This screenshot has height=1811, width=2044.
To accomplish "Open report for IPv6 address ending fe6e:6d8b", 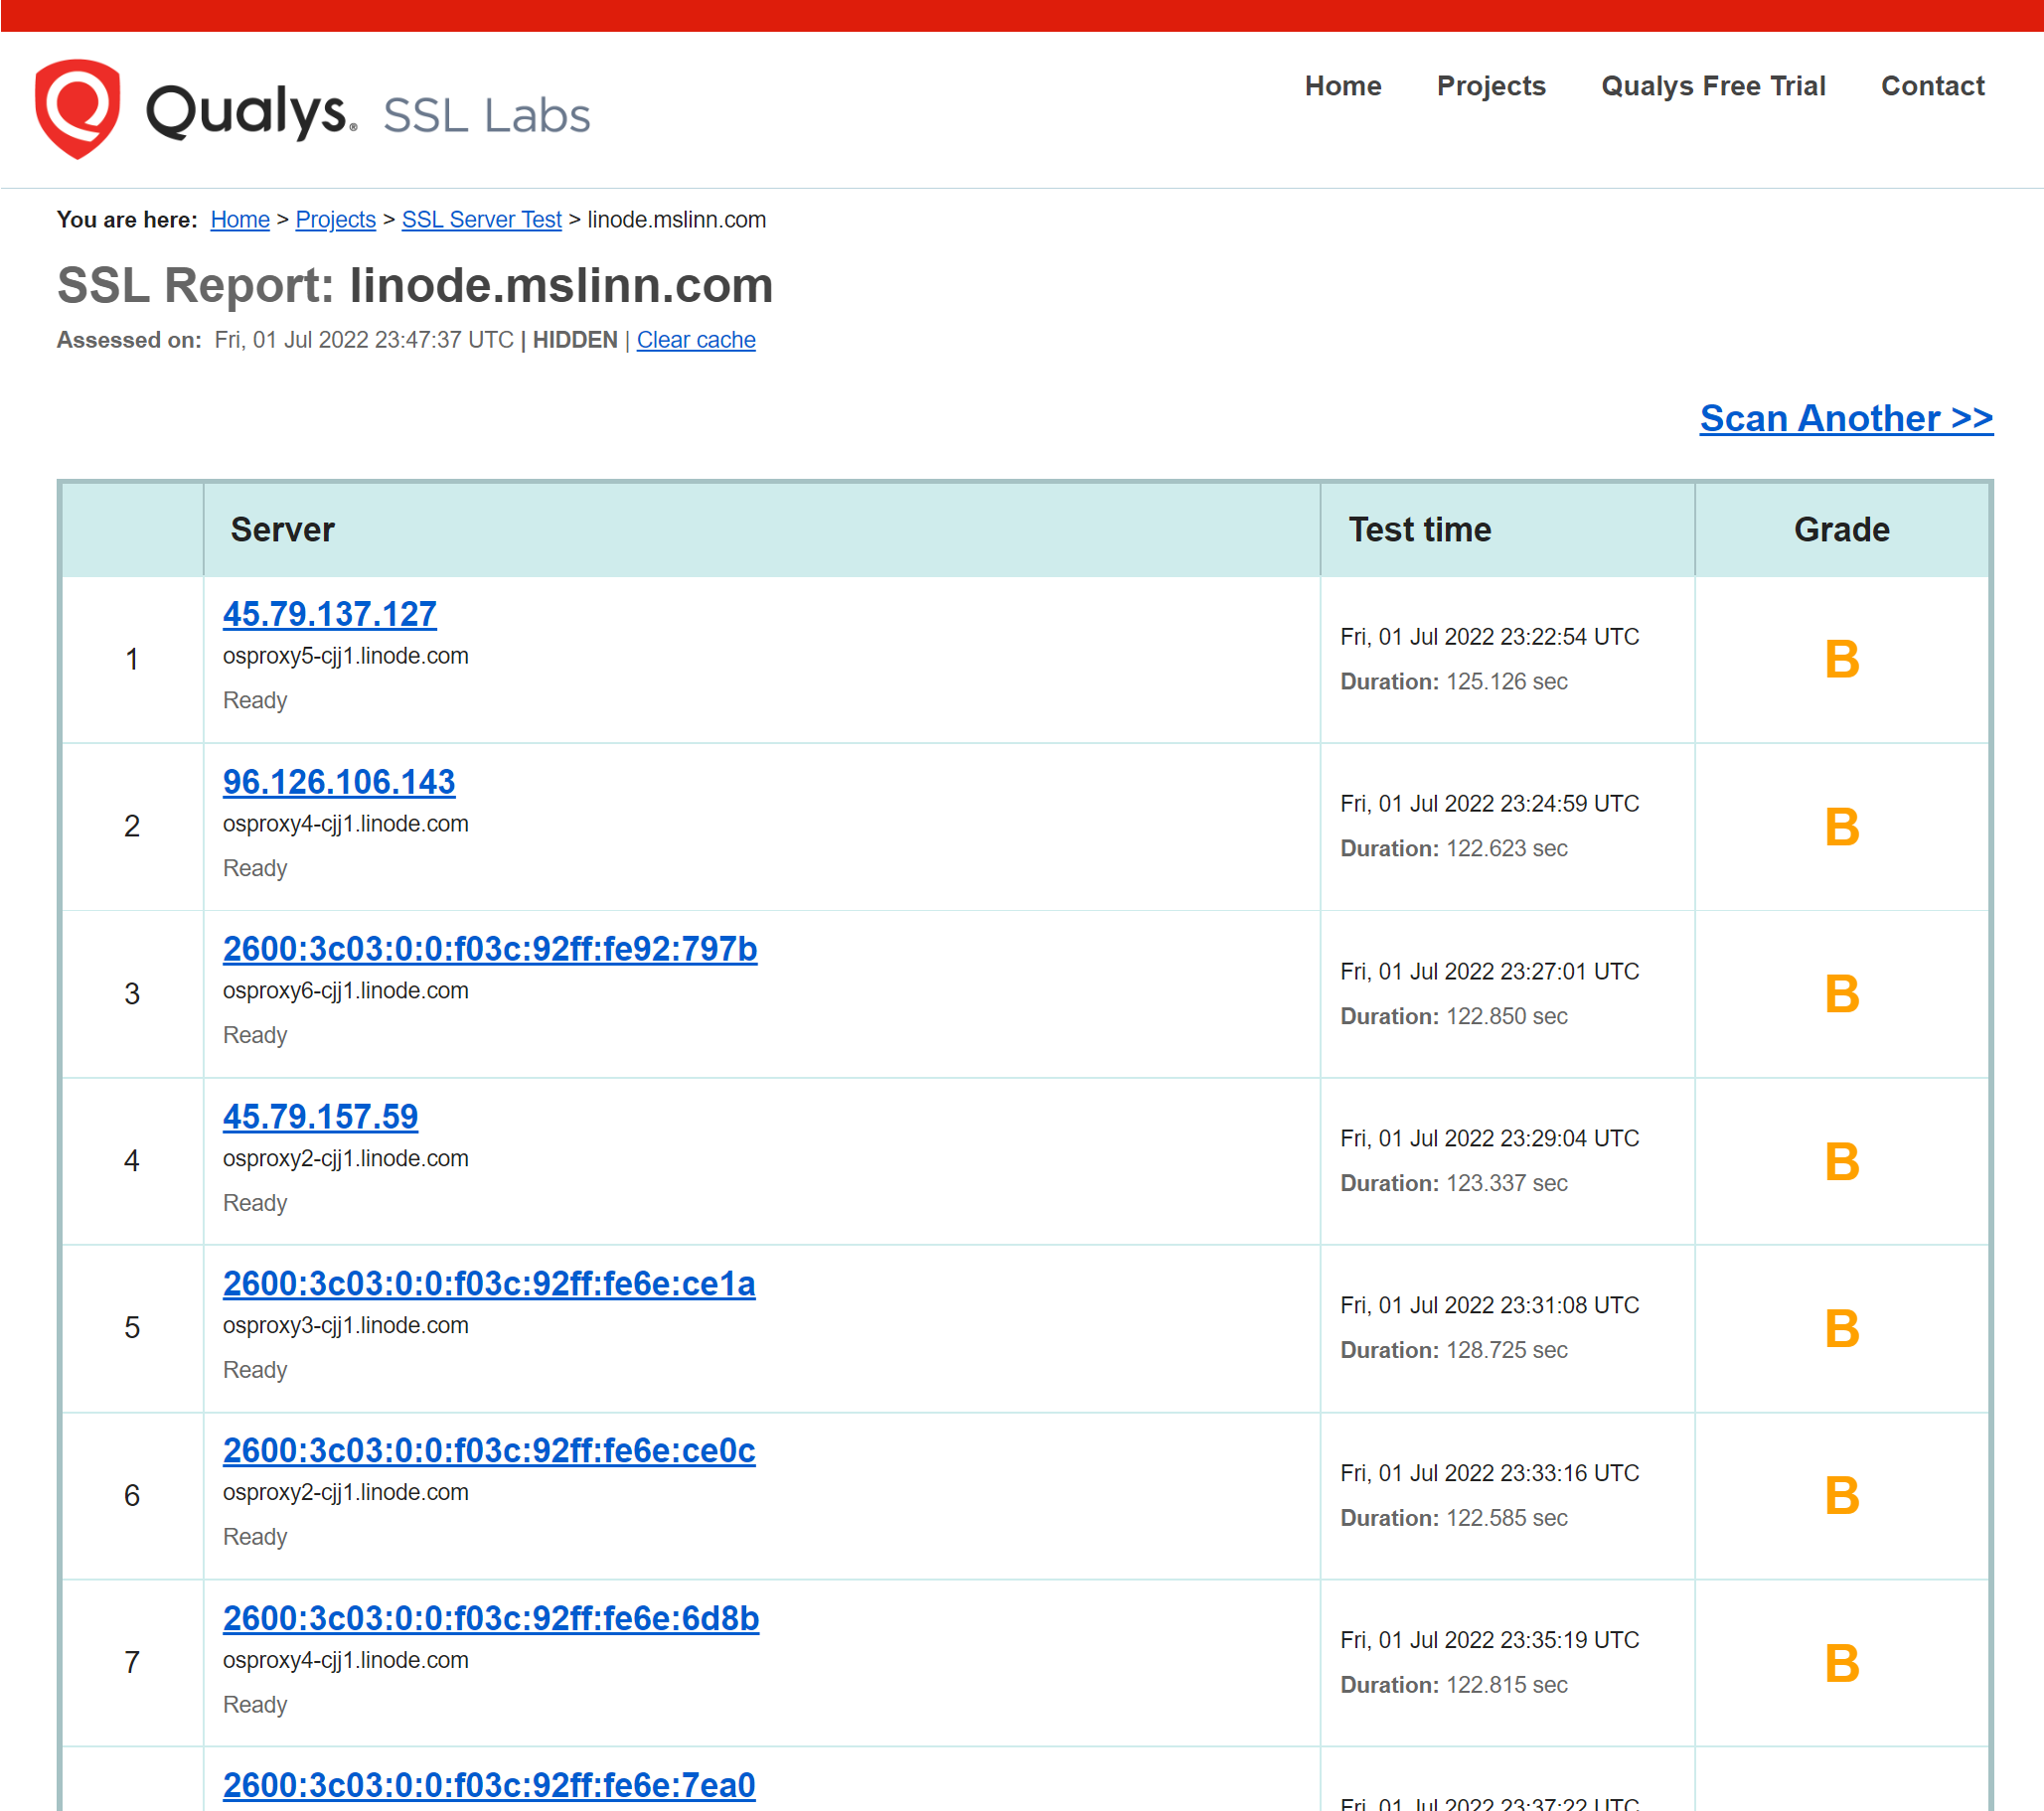I will click(x=490, y=1618).
